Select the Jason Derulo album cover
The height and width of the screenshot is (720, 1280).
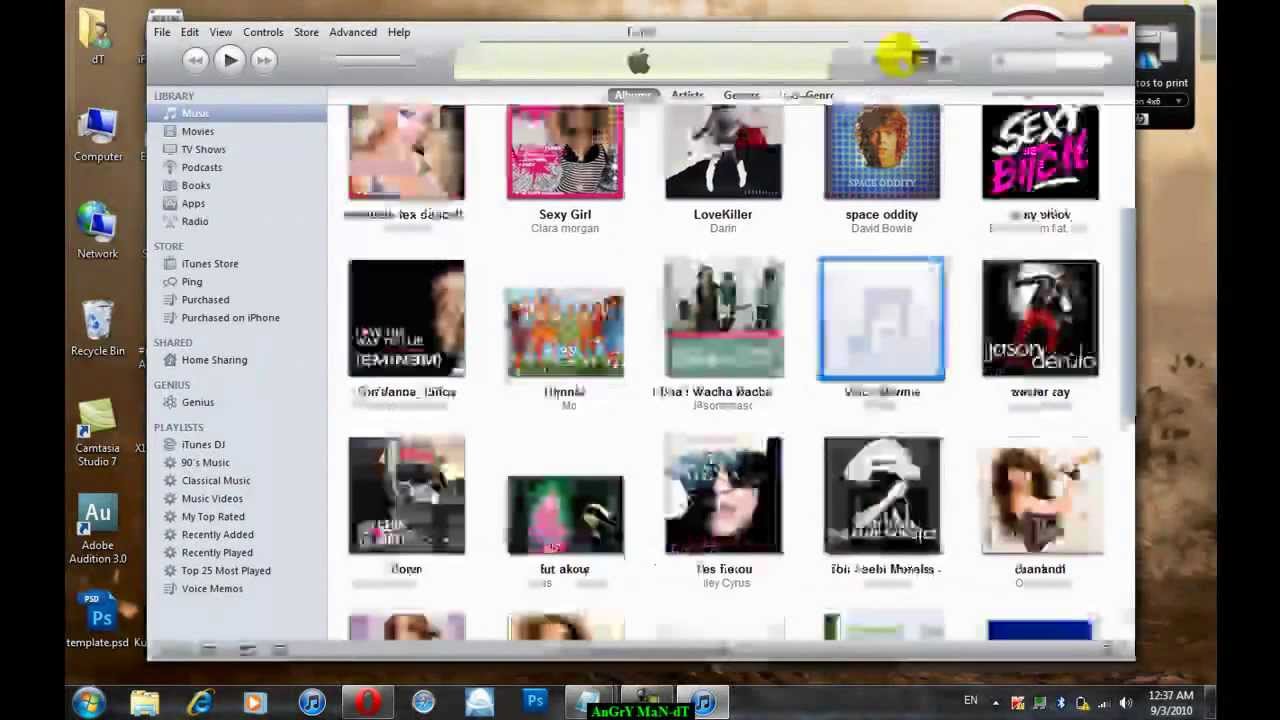pos(1040,318)
